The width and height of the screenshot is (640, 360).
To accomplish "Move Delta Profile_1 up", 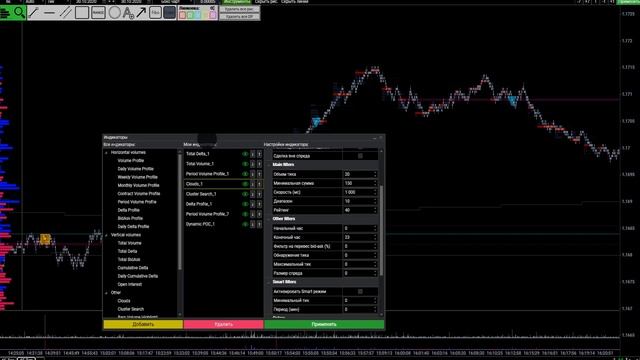I will (259, 204).
